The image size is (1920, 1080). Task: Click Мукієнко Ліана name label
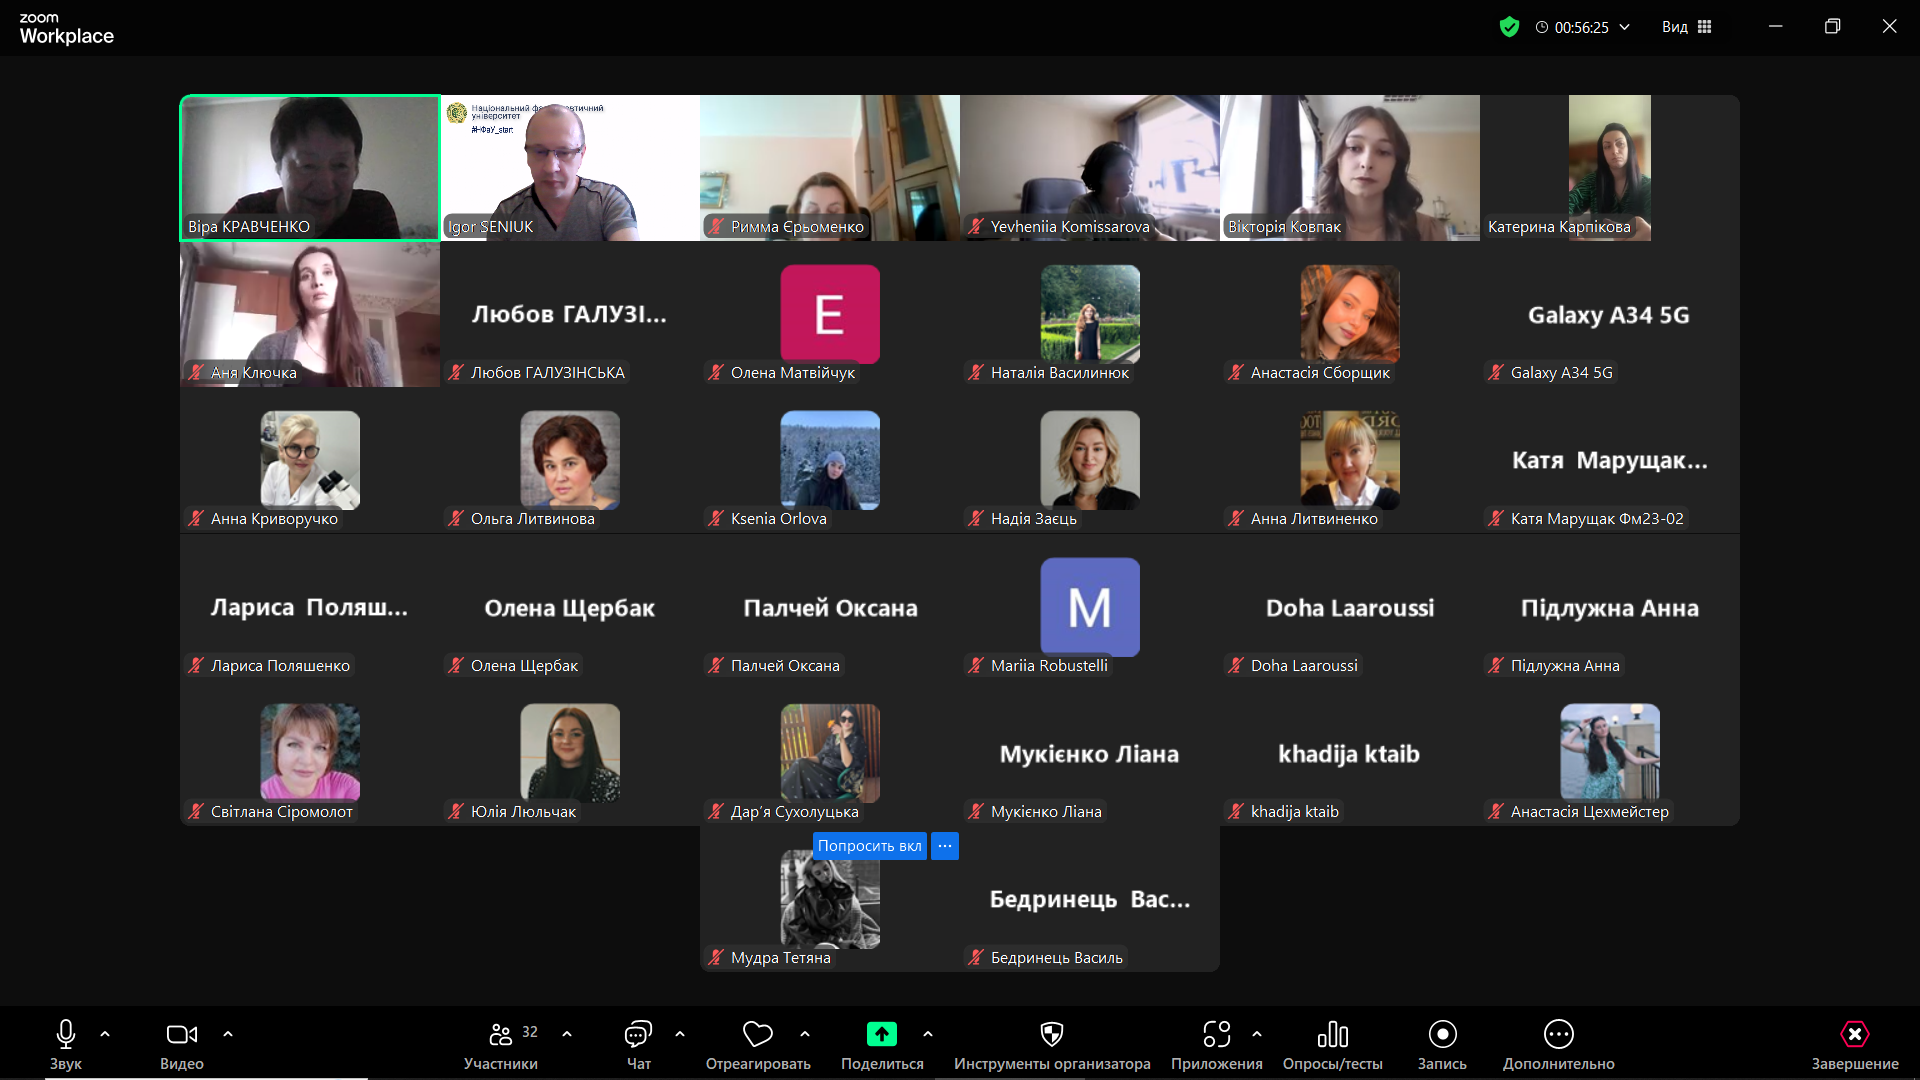[1046, 812]
